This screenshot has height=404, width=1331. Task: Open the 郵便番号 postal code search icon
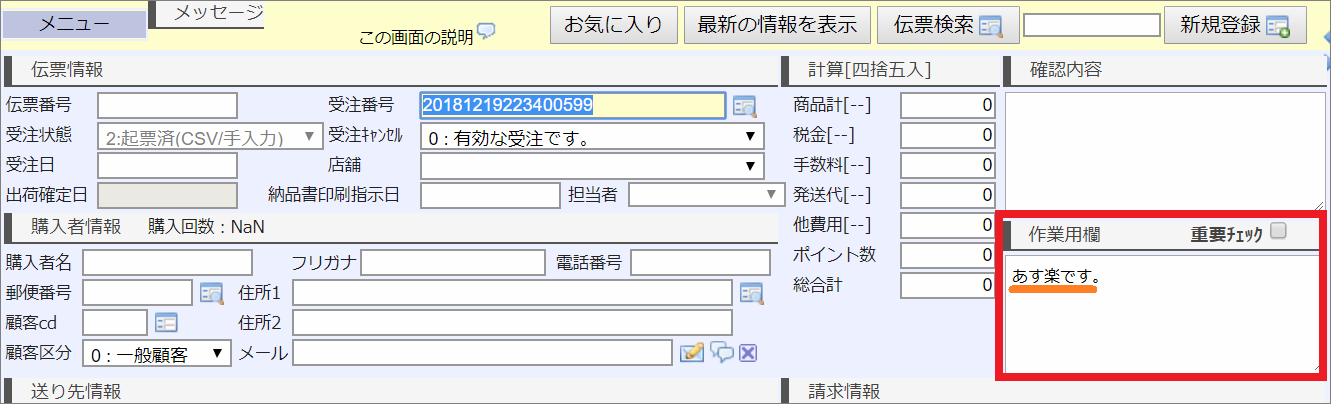(212, 293)
